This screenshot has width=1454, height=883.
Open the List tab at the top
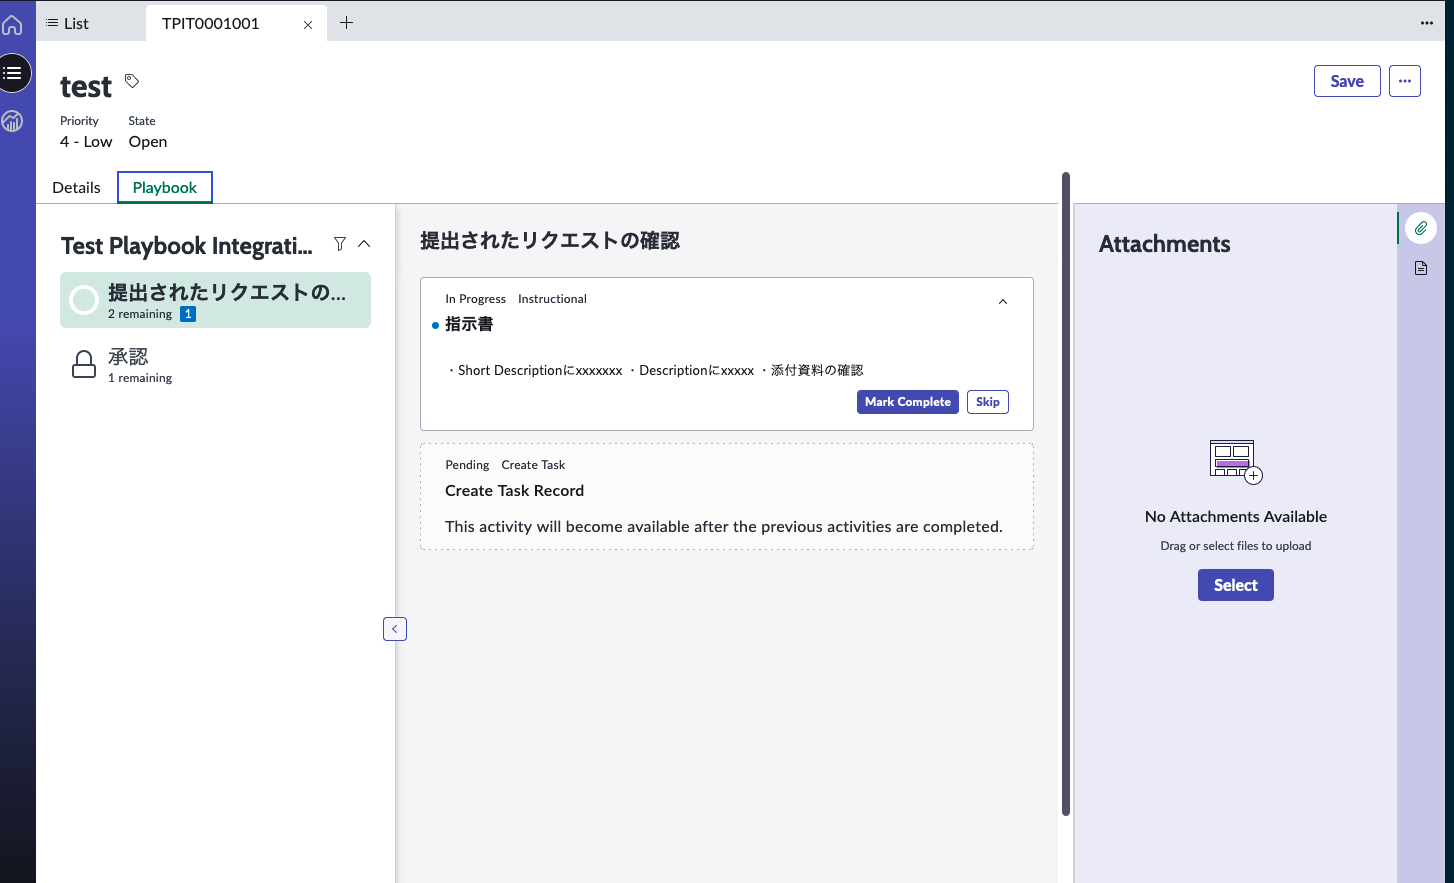point(75,22)
